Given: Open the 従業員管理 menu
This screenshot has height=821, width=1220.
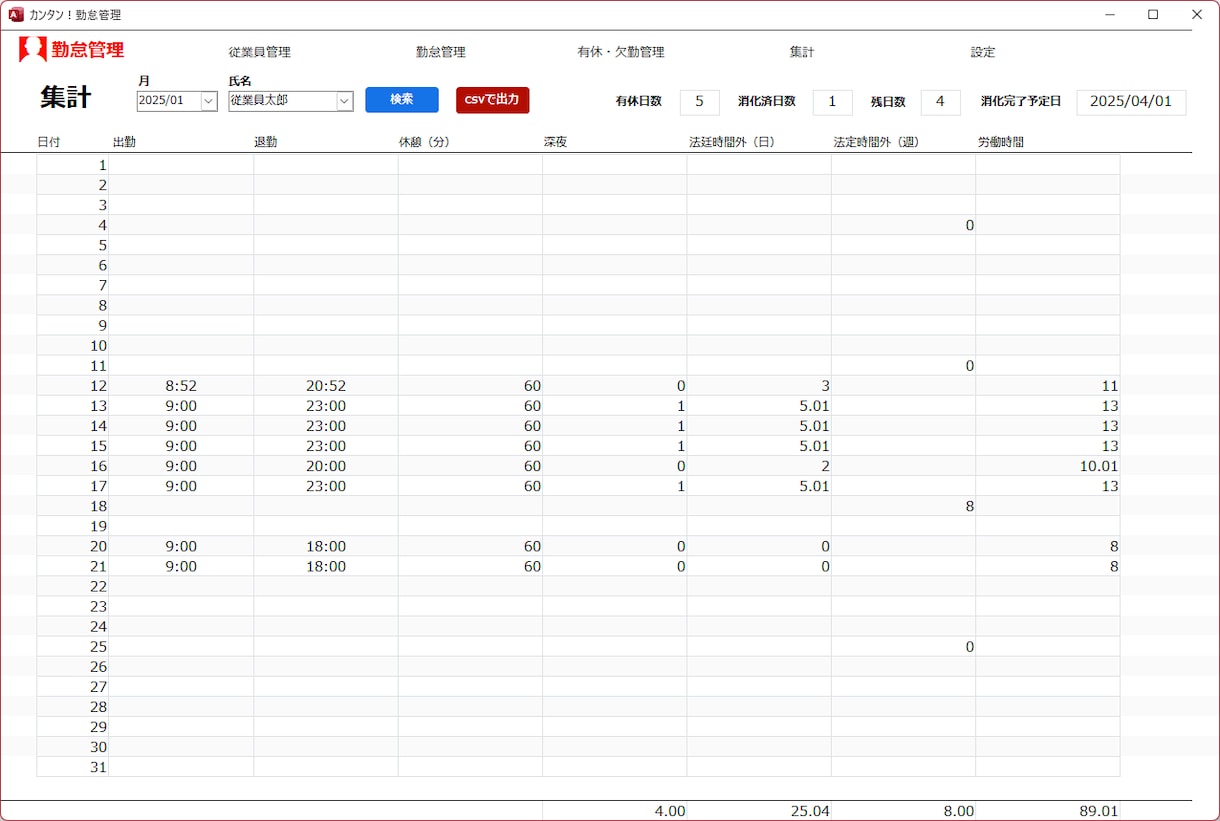Looking at the screenshot, I should 259,52.
